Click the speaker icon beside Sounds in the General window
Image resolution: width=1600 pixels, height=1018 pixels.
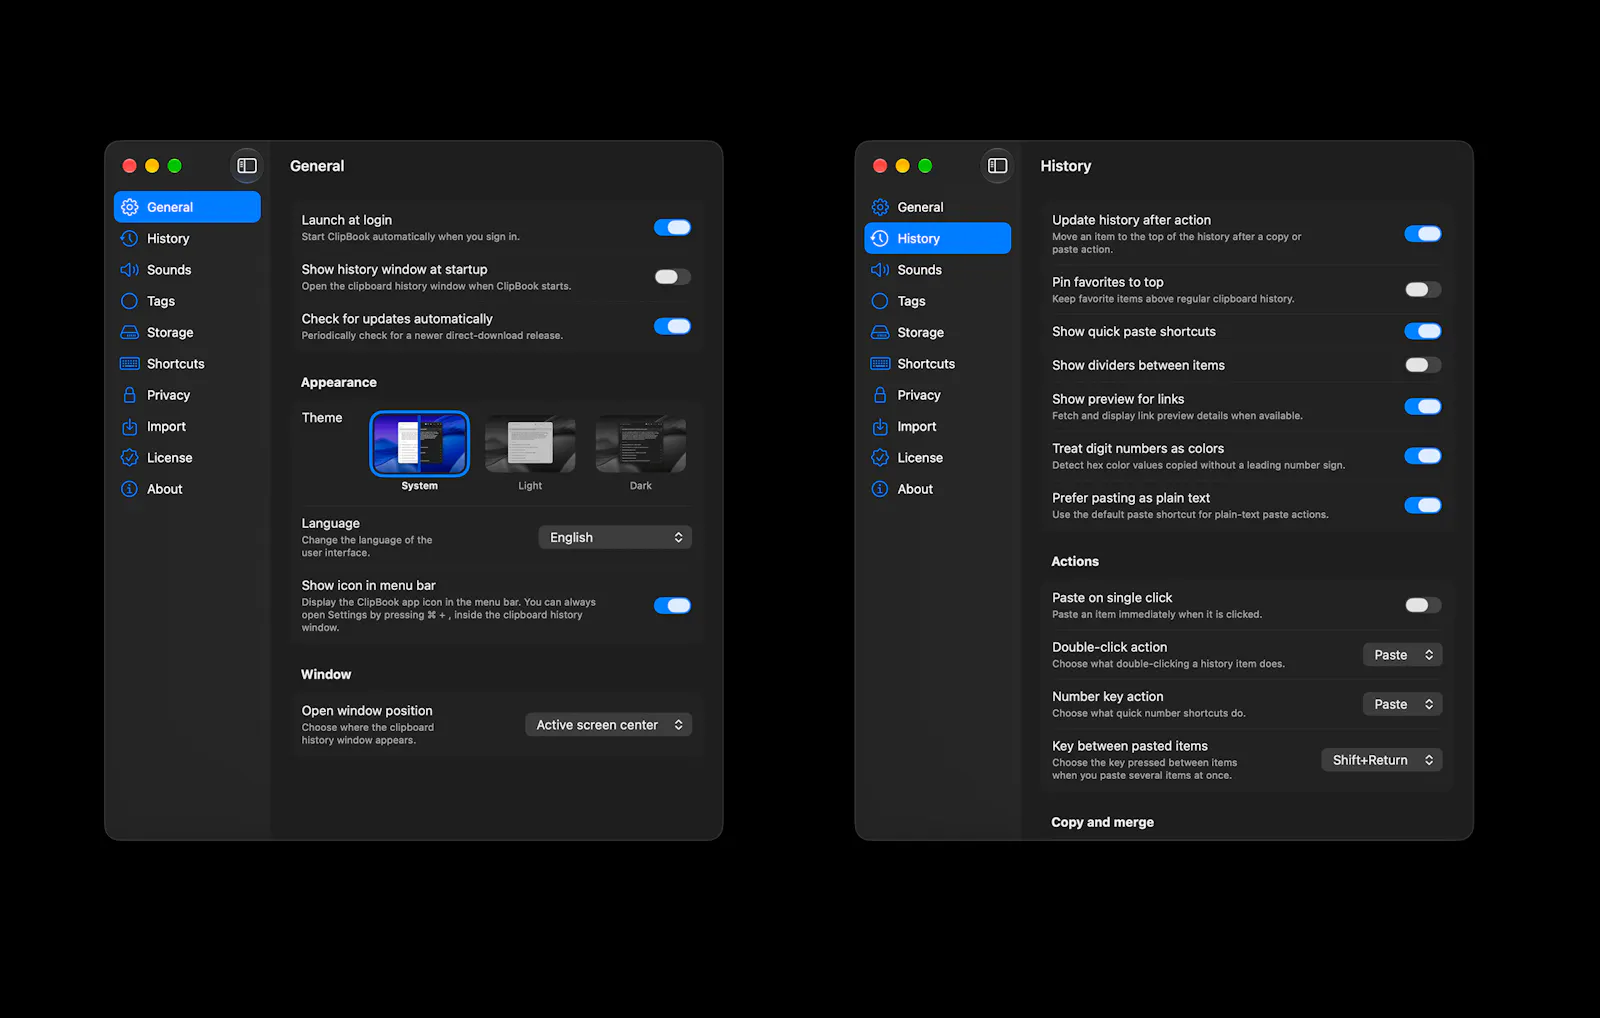[129, 270]
